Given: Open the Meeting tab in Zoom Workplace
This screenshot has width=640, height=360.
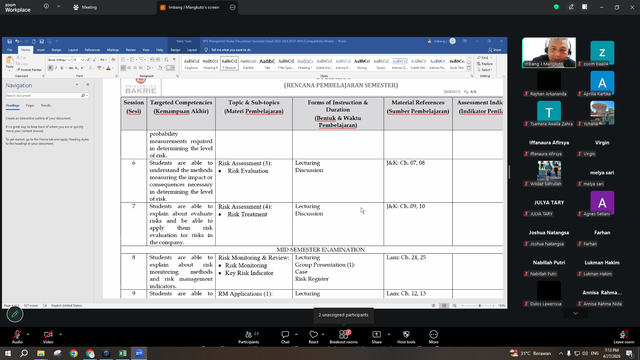Looking at the screenshot, I should 85,7.
